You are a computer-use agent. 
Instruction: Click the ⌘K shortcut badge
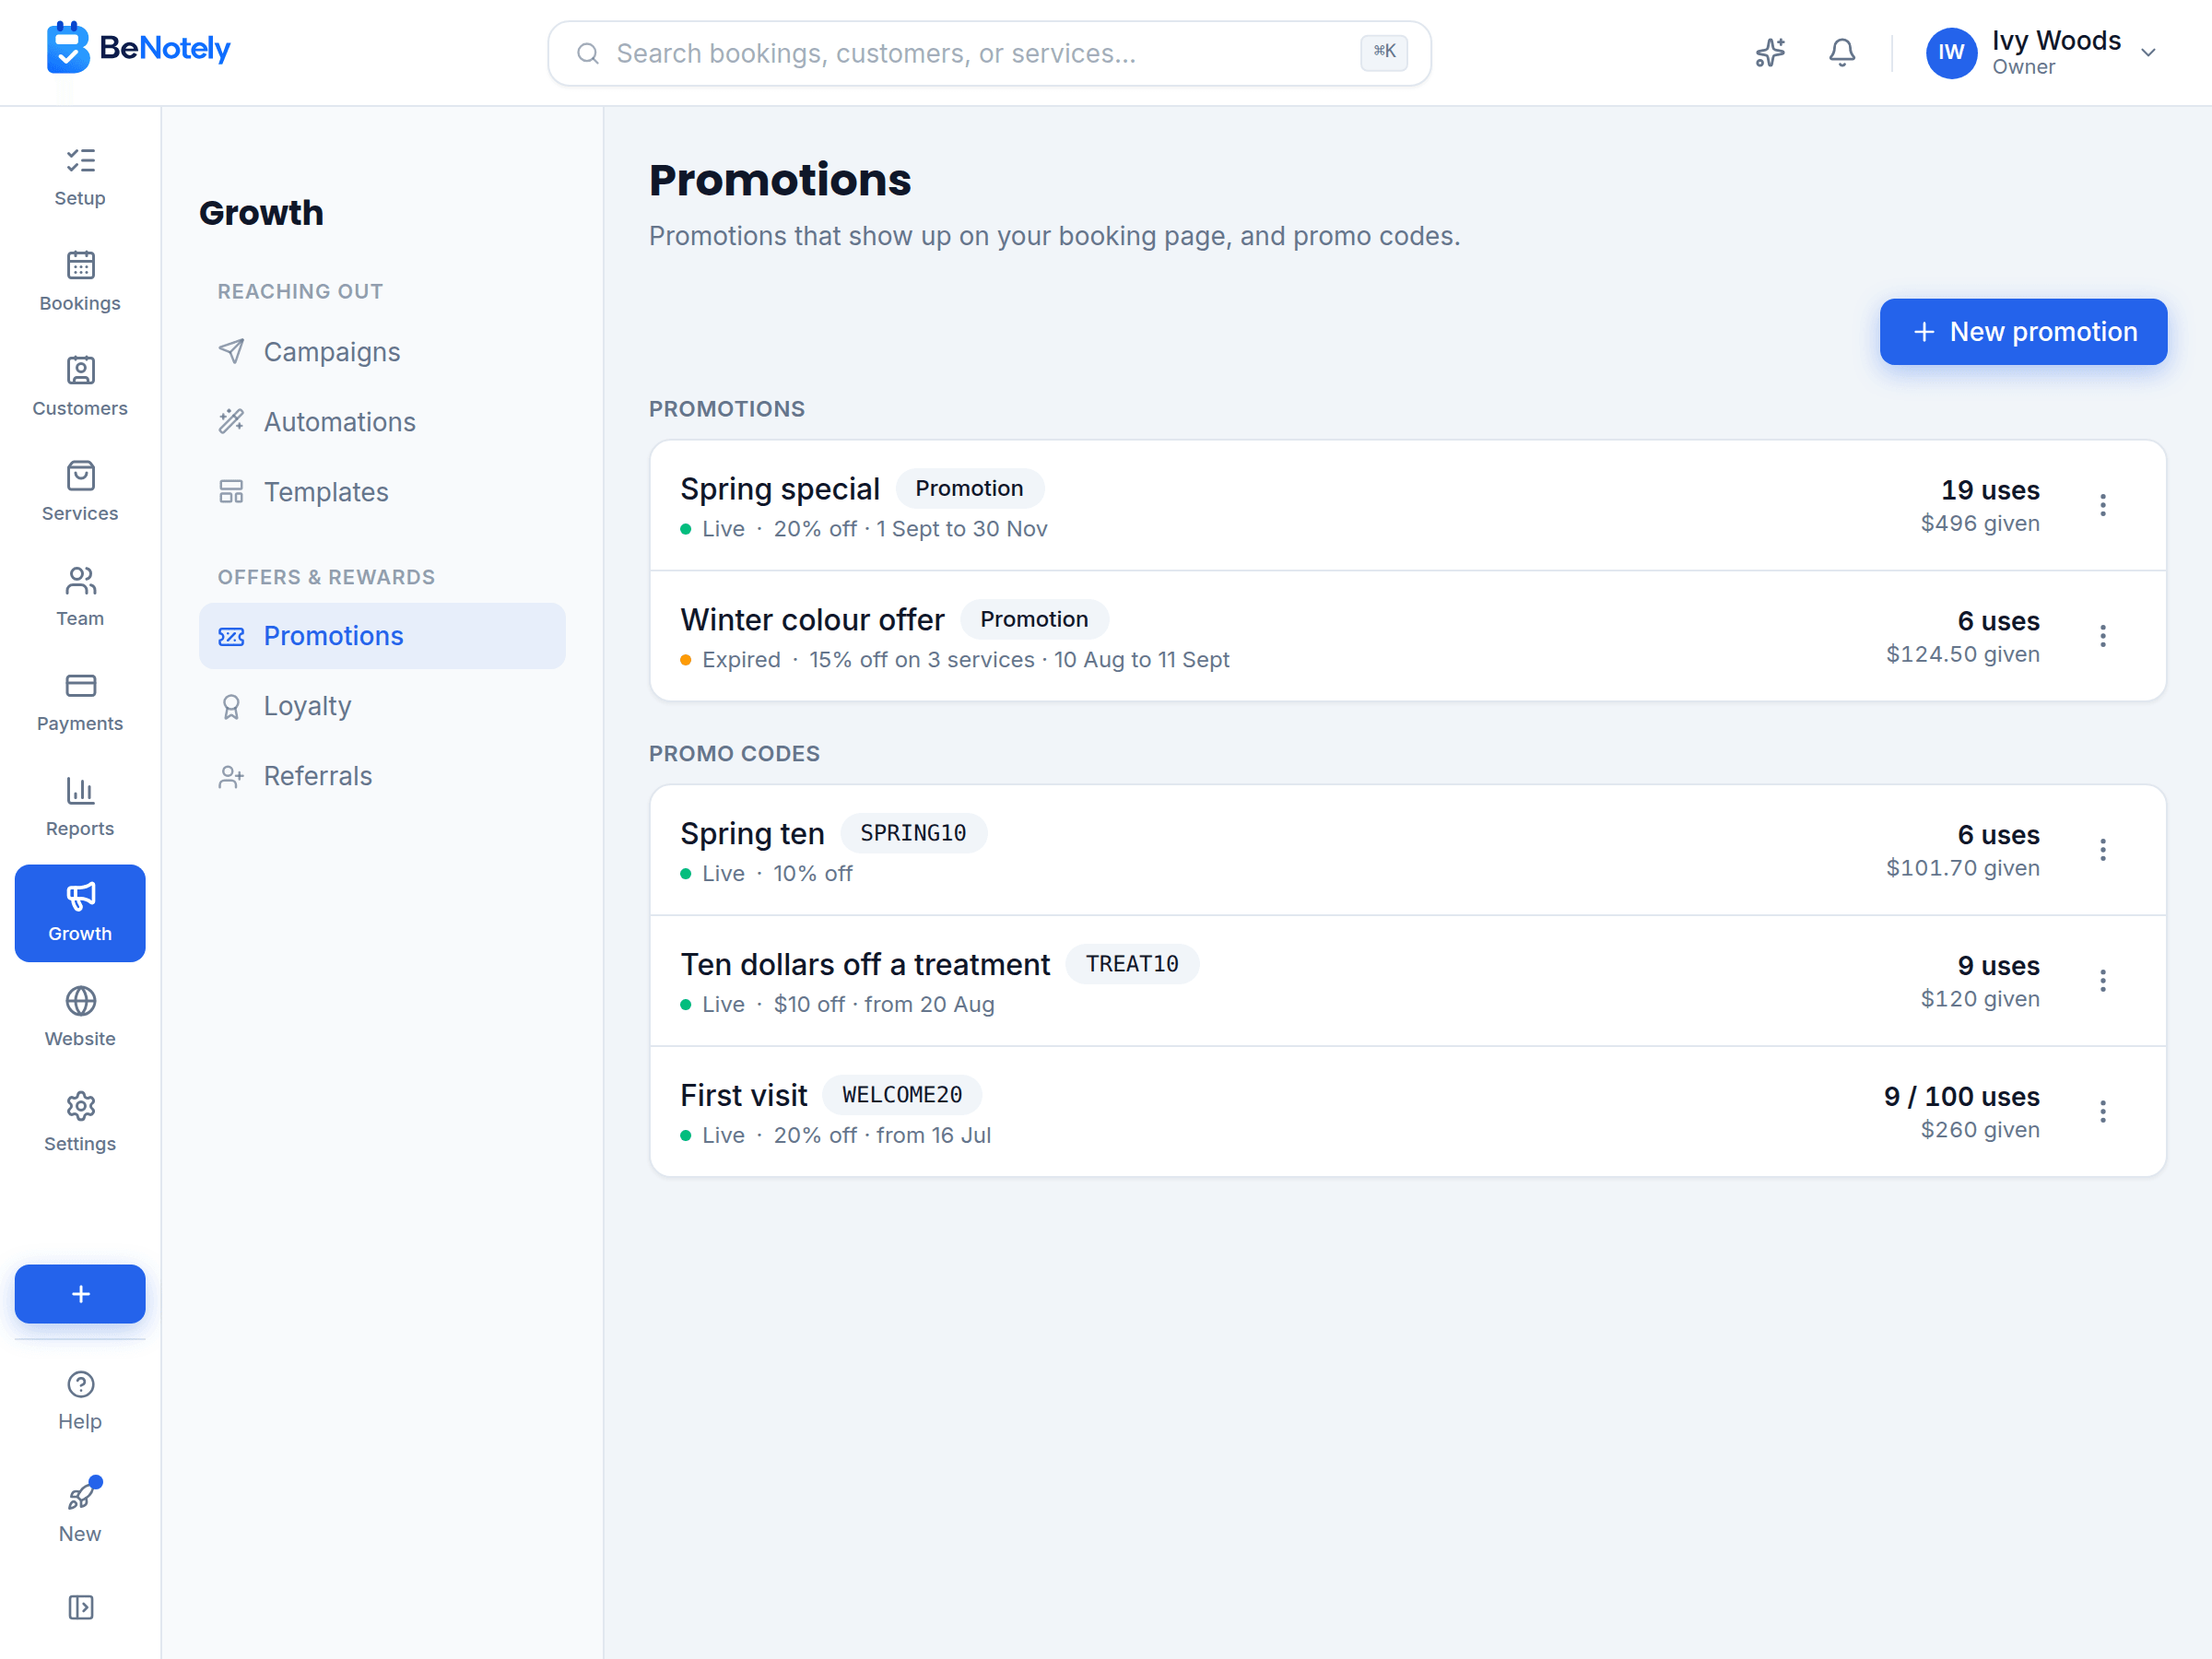coord(1384,52)
